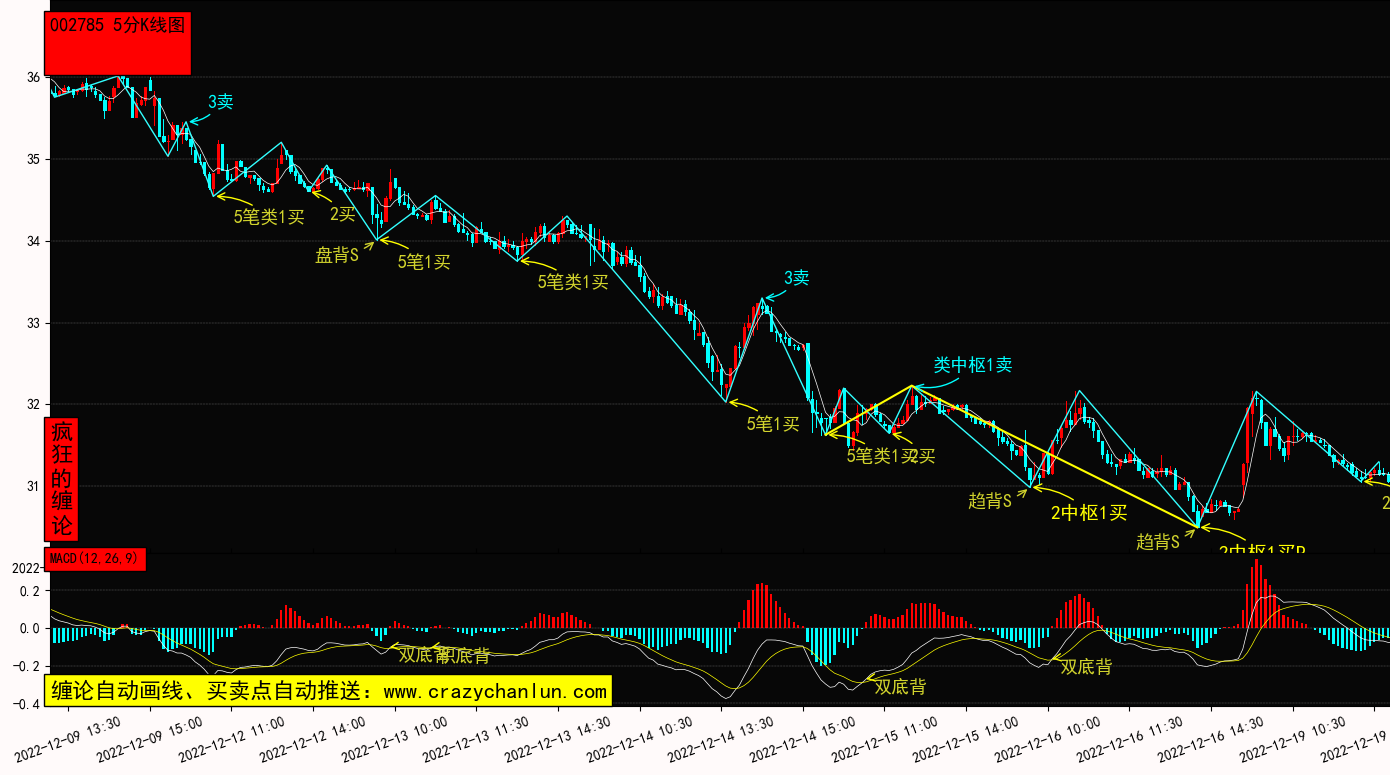Click the "类中枢1卖" sell annotation
Screen dimensions: 1390x775
(x=973, y=365)
